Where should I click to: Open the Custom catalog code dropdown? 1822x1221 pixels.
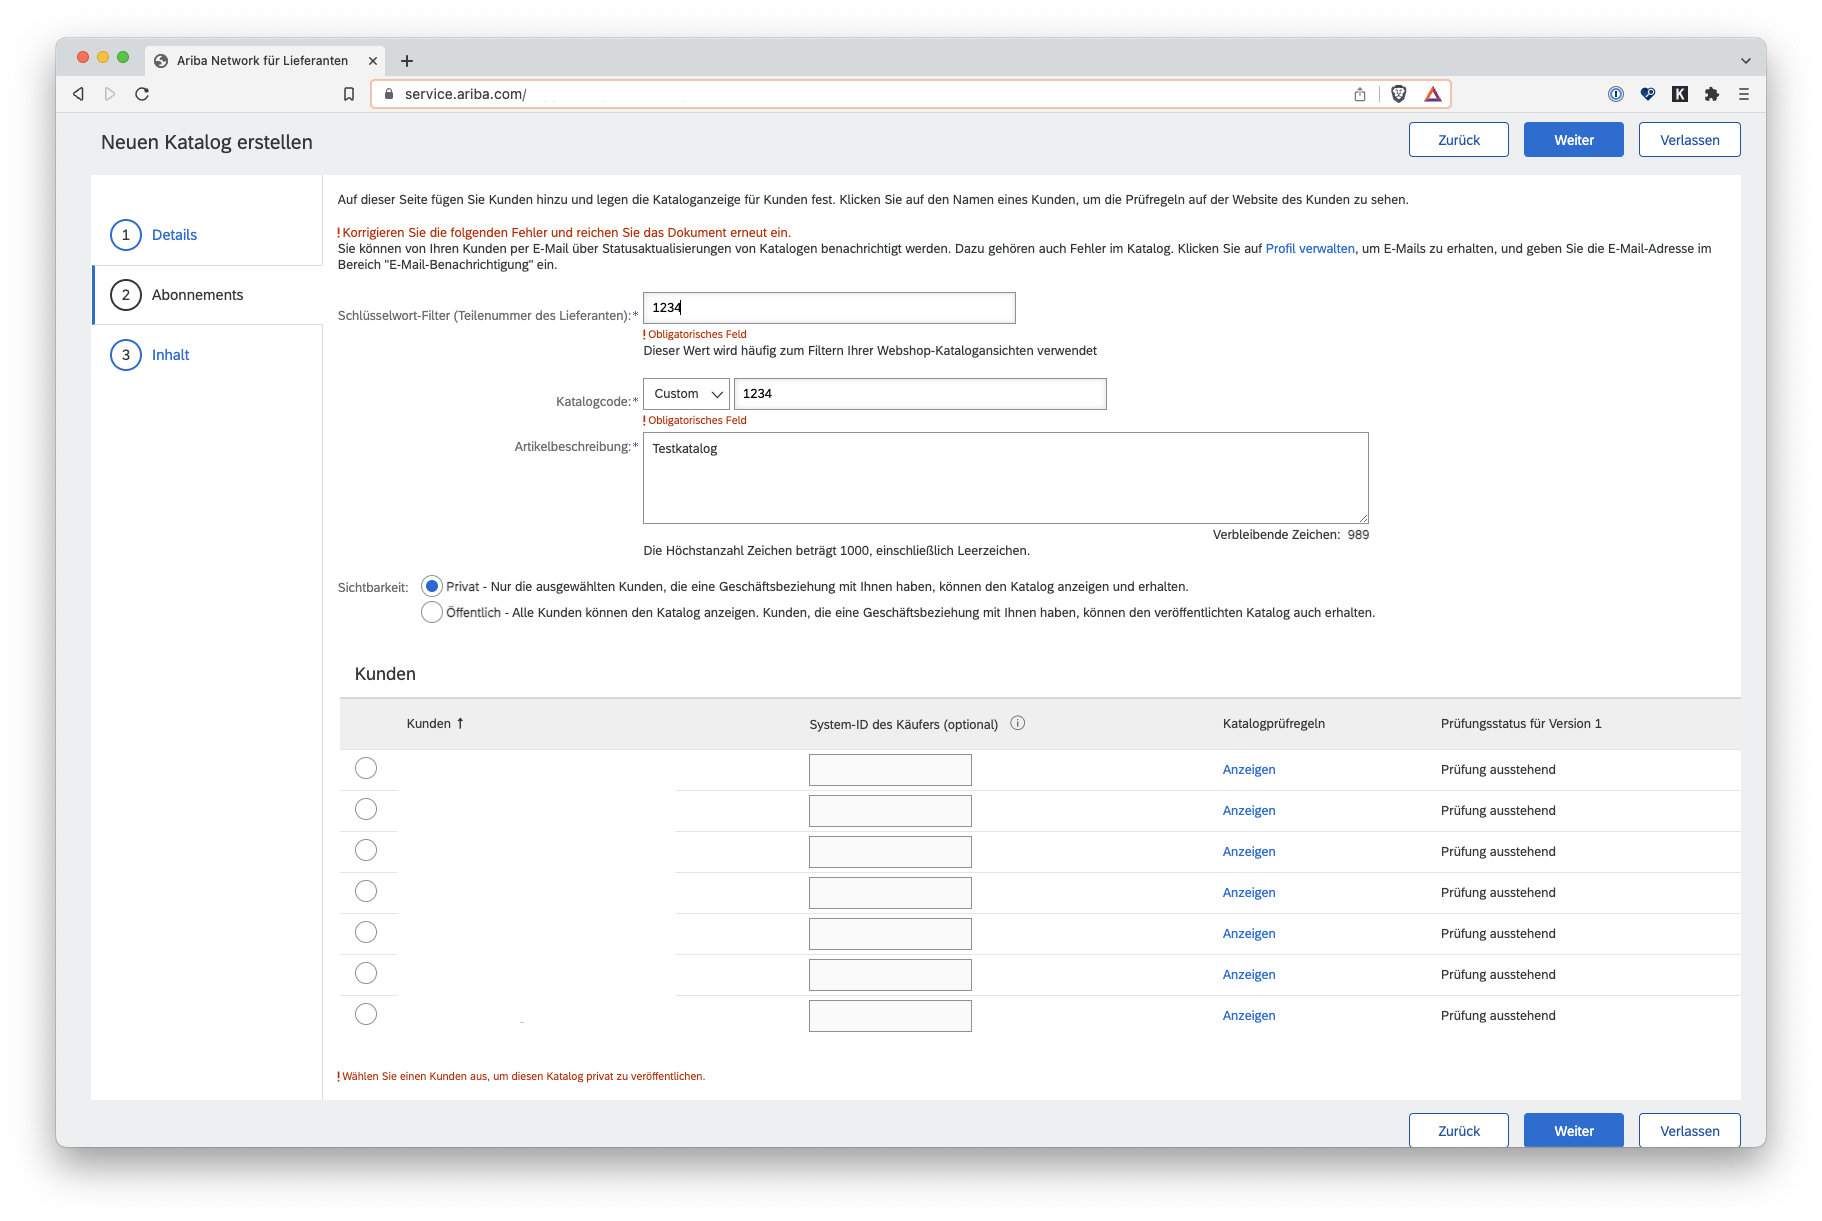686,394
